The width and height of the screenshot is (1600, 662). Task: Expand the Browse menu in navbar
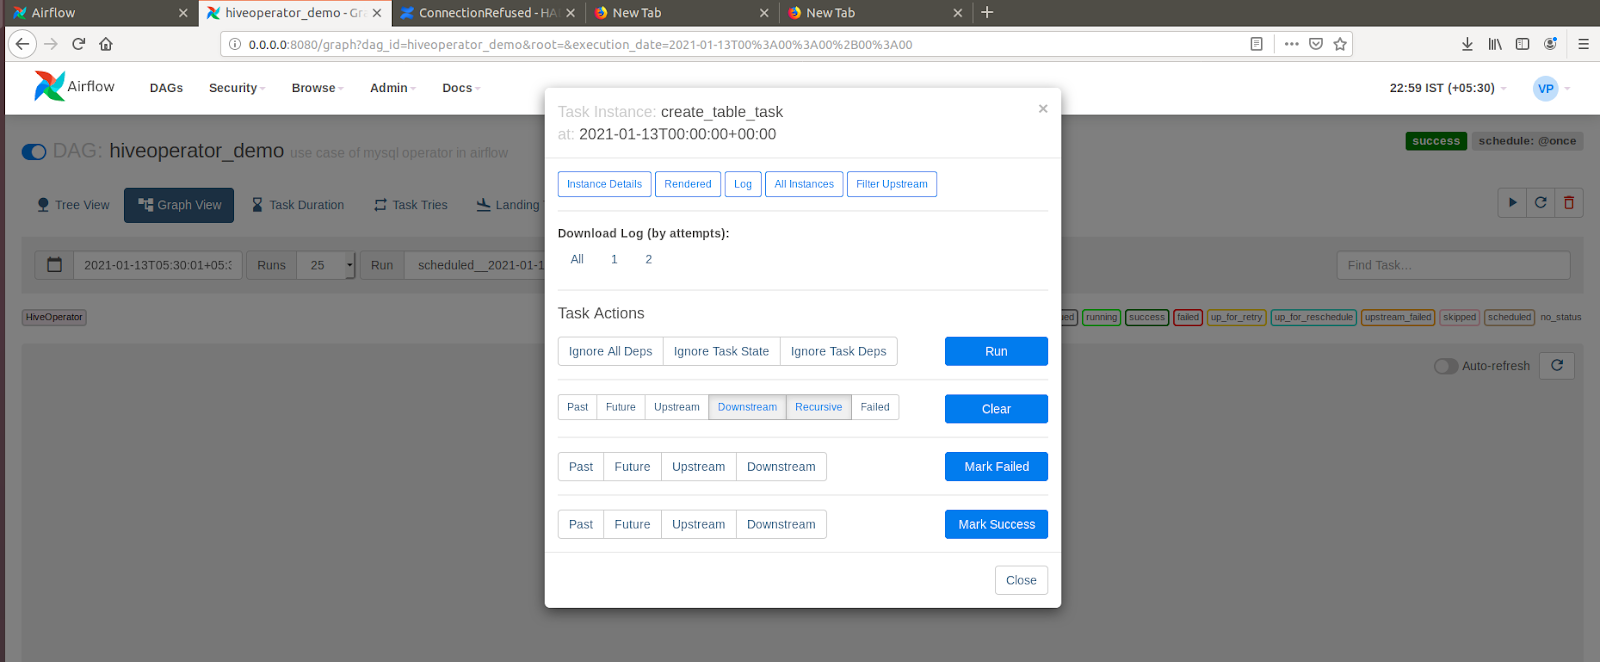317,88
